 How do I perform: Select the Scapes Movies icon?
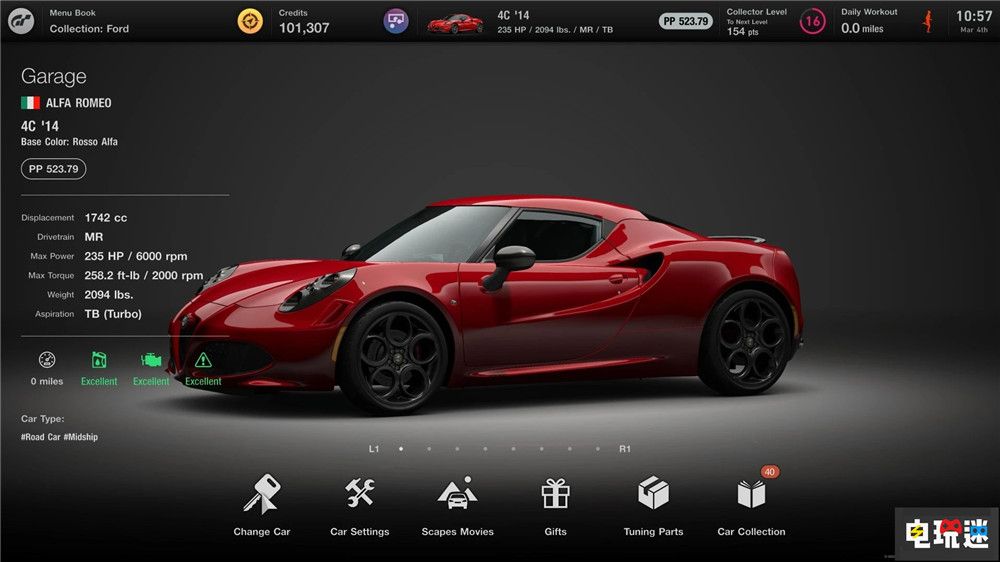pyautogui.click(x=457, y=494)
